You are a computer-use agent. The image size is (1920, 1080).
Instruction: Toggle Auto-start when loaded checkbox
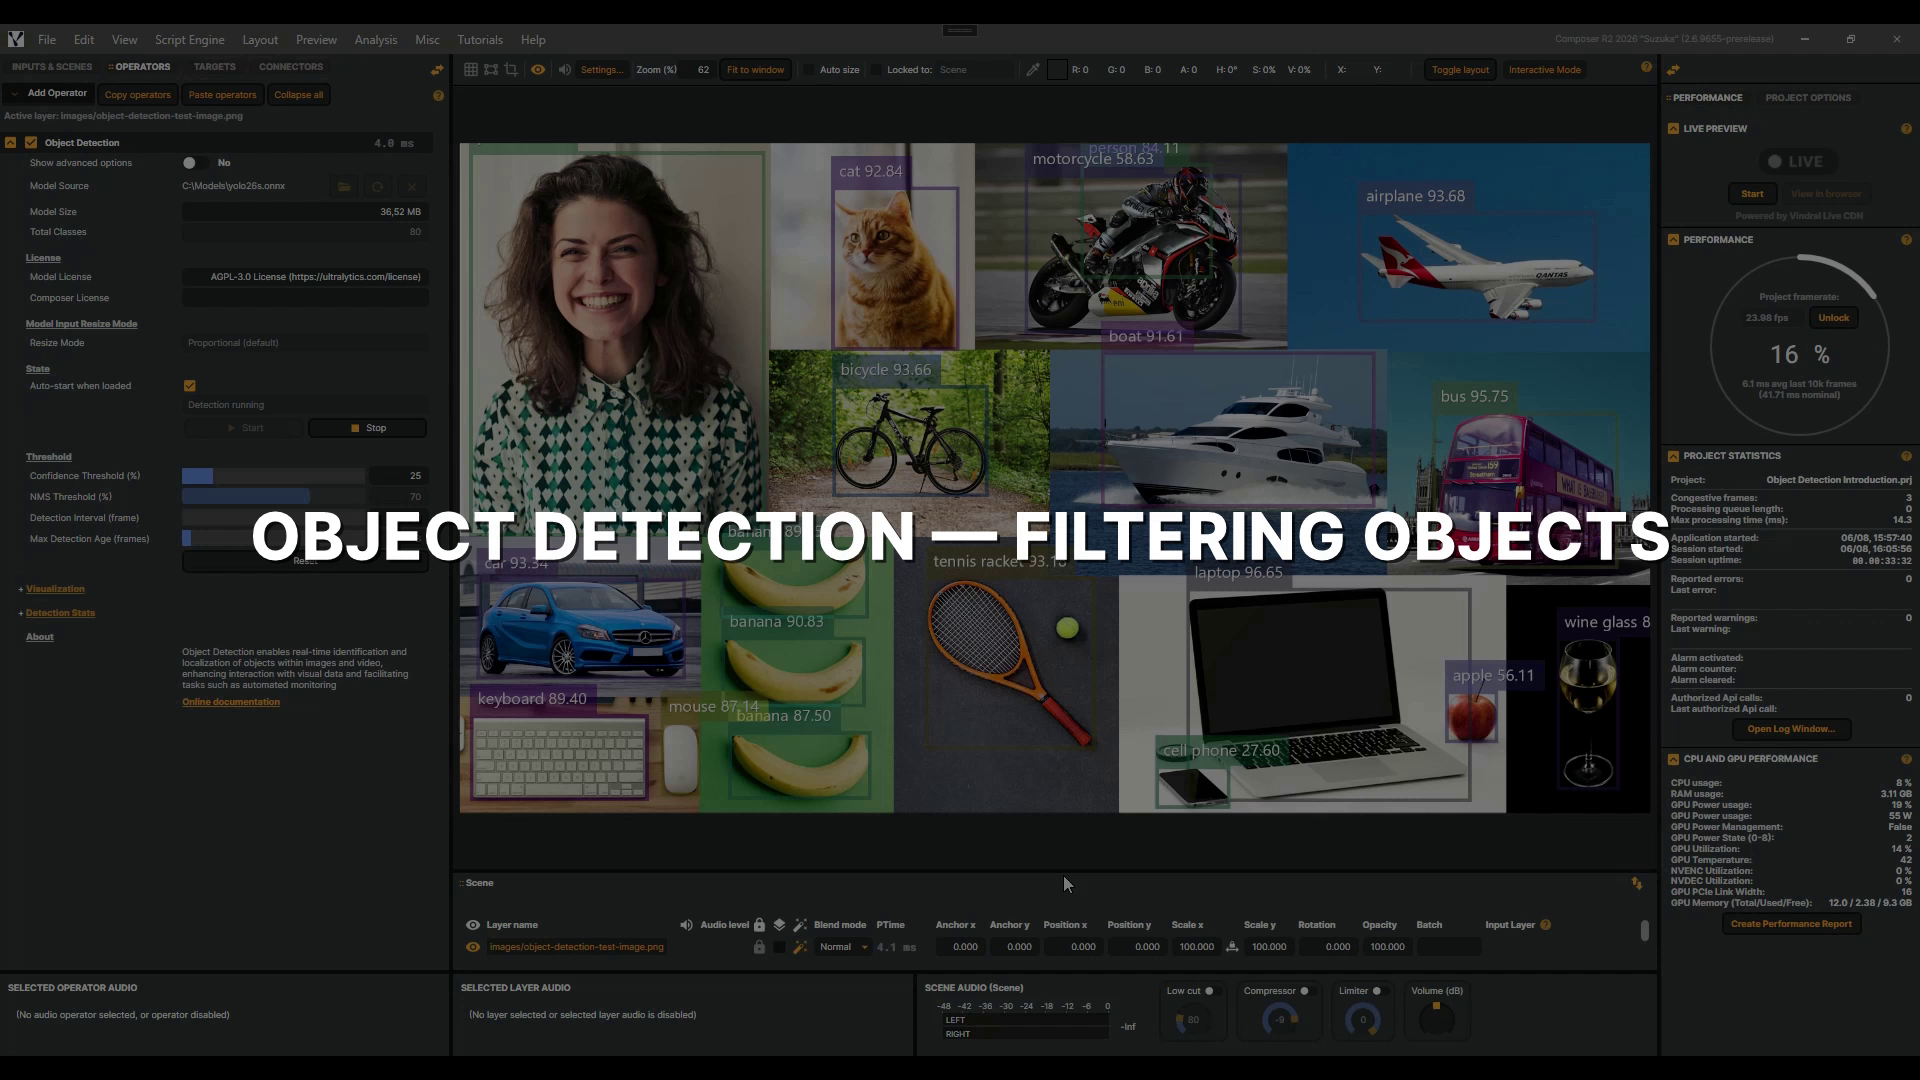190,386
